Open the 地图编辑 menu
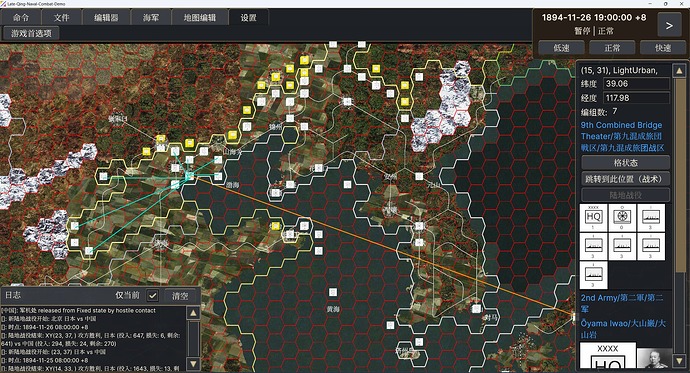 click(200, 18)
